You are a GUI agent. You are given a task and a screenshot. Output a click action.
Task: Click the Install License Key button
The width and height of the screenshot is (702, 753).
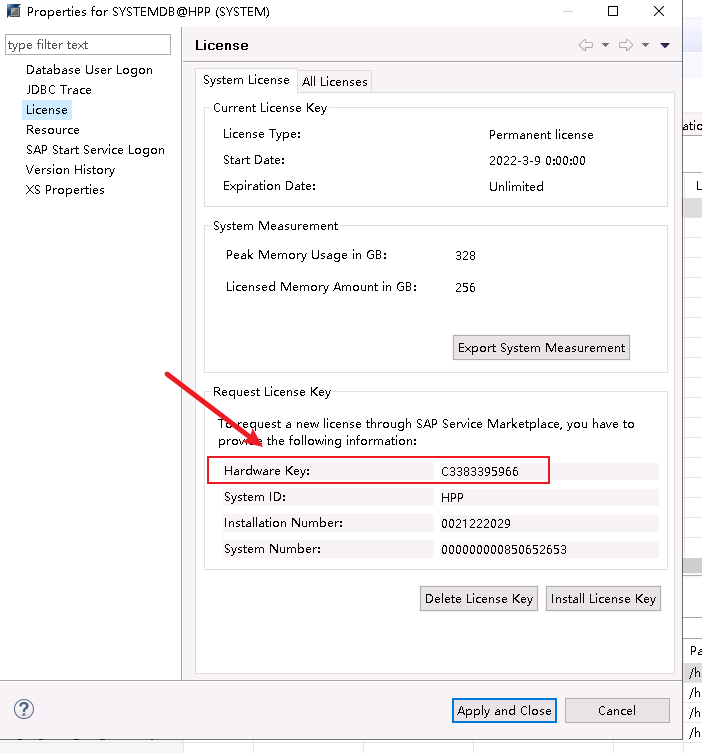pos(603,598)
